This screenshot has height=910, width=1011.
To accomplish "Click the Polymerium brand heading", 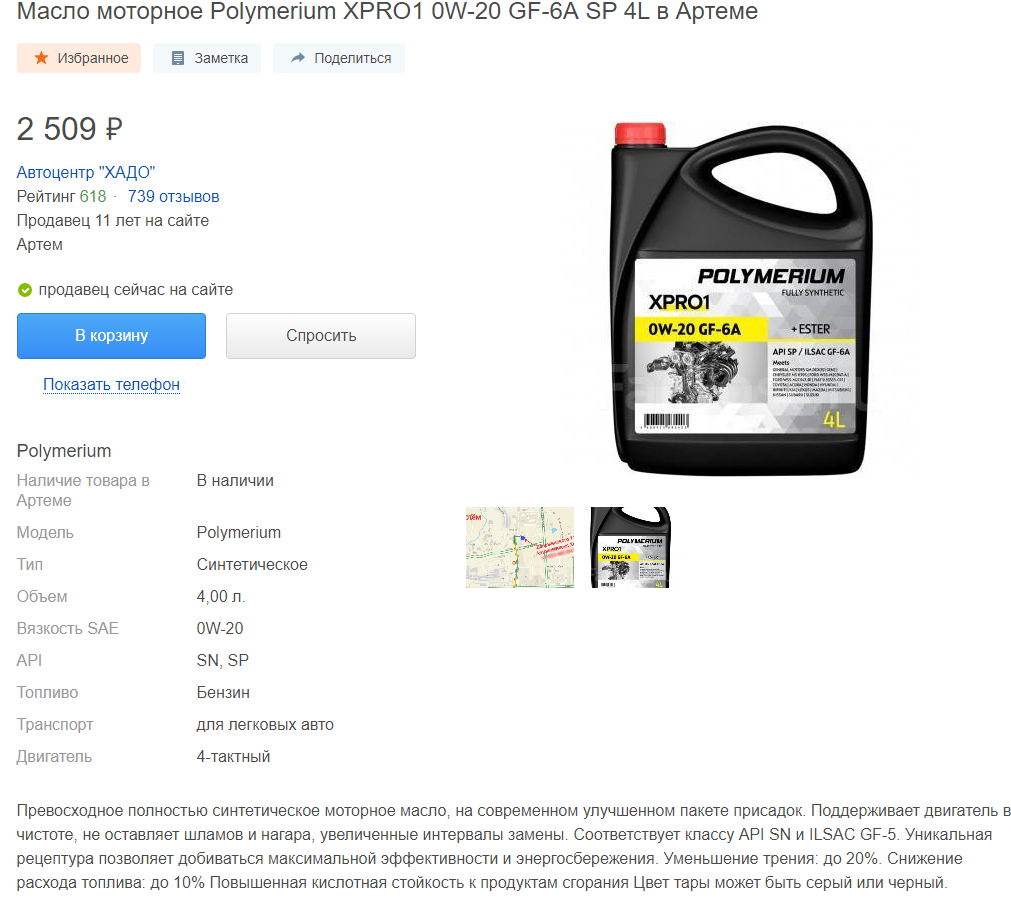I will [64, 451].
